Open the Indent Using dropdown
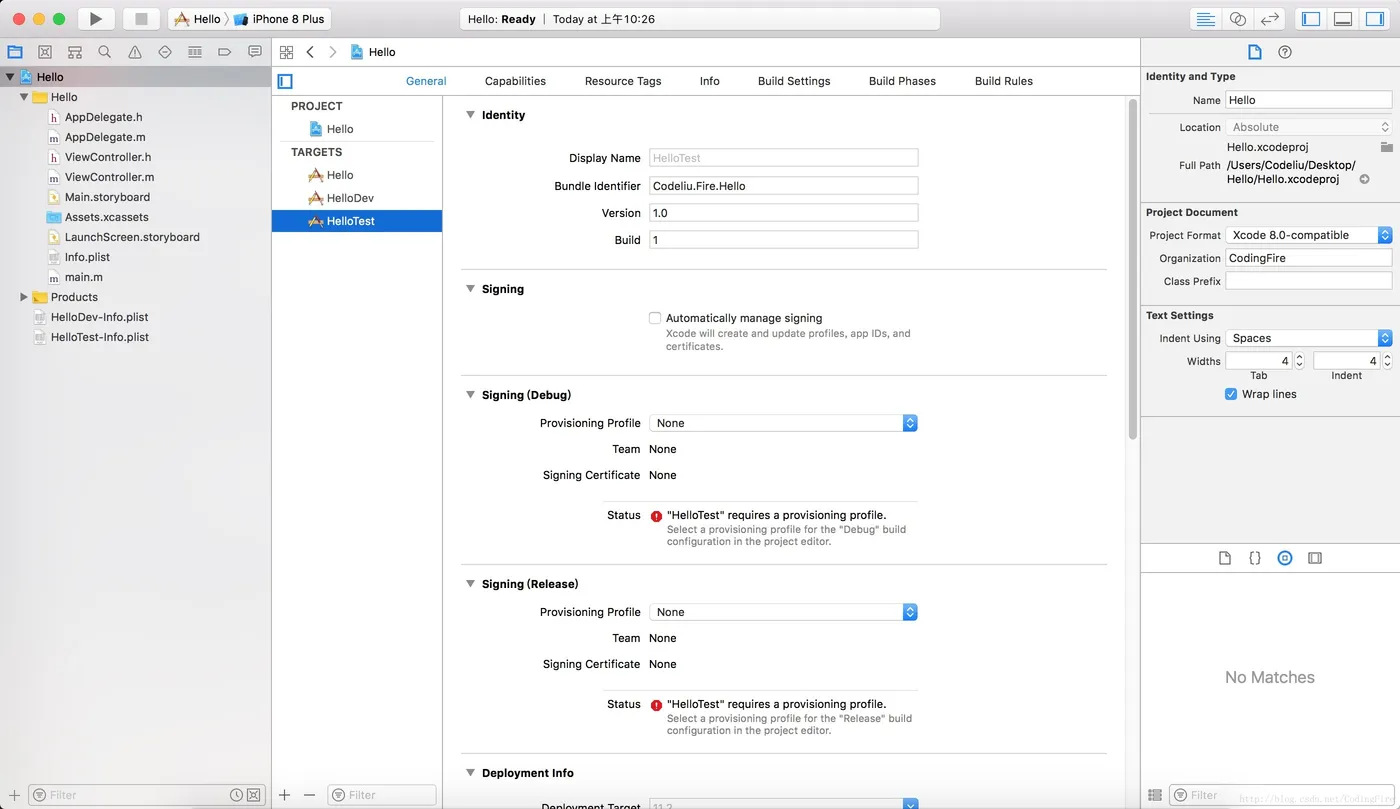The image size is (1400, 809). pyautogui.click(x=1309, y=338)
